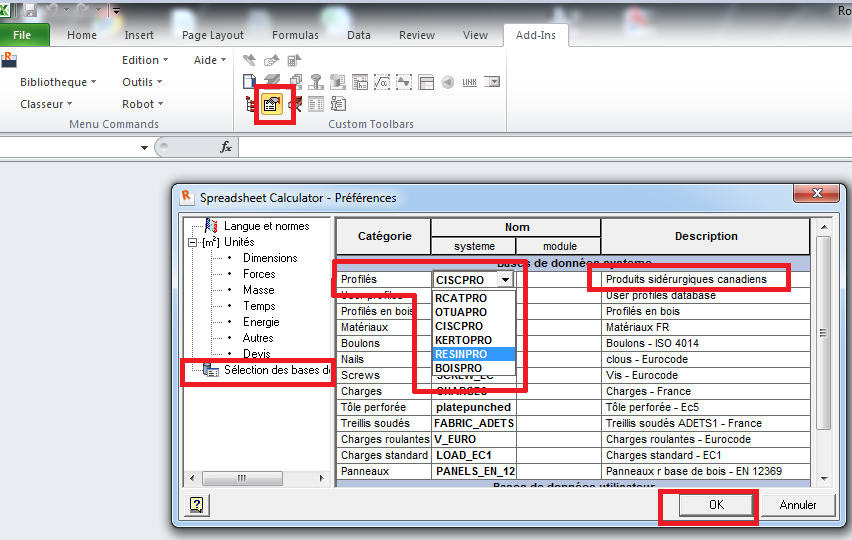The image size is (852, 540).
Task: Choose RESINPRO from the dropdown list
Action: click(474, 354)
